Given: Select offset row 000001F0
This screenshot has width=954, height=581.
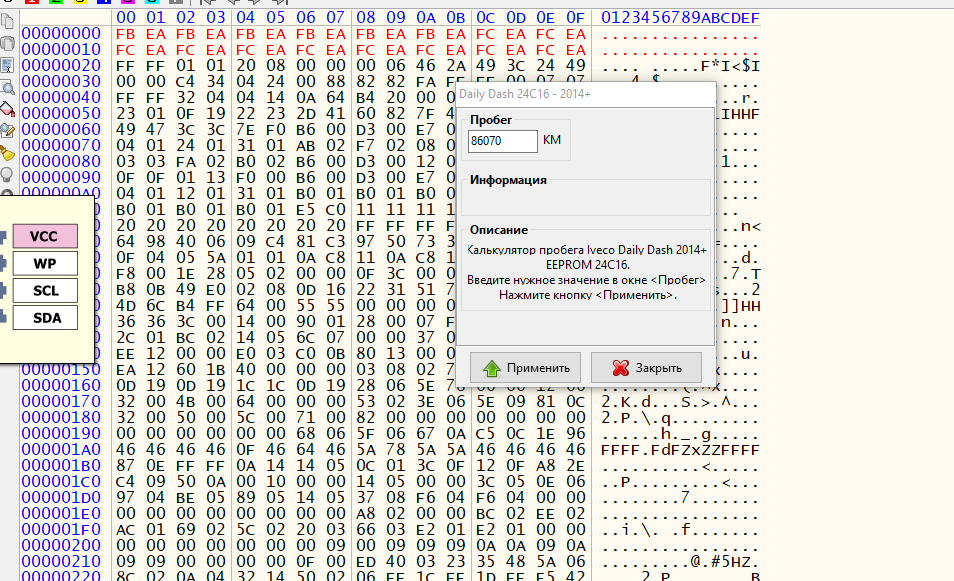Looking at the screenshot, I should click(x=61, y=529).
